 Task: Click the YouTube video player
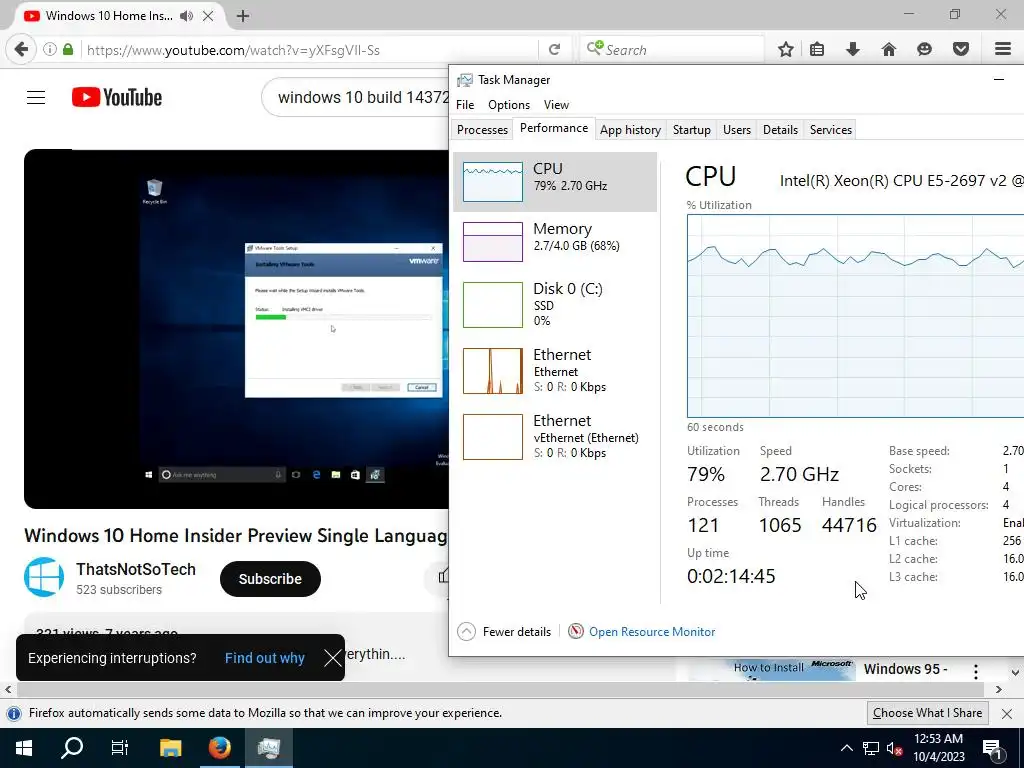point(236,328)
